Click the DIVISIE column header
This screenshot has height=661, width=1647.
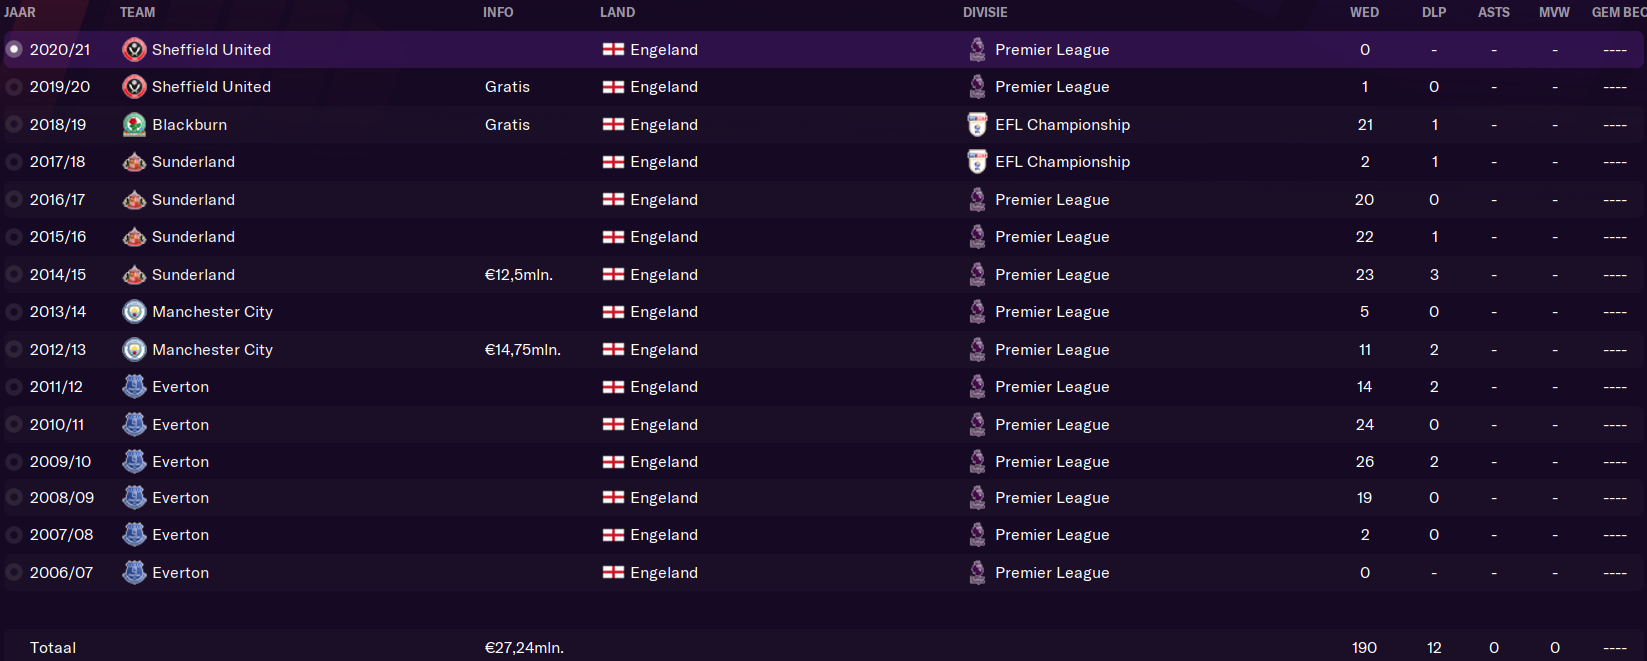(985, 12)
